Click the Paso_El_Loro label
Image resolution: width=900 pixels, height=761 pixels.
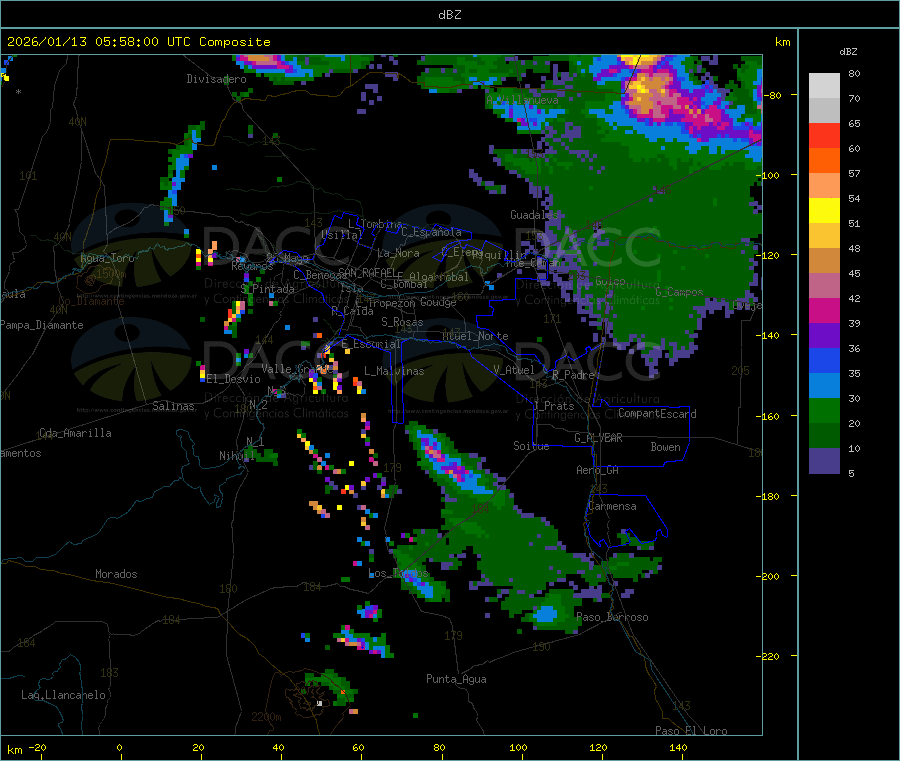691,731
